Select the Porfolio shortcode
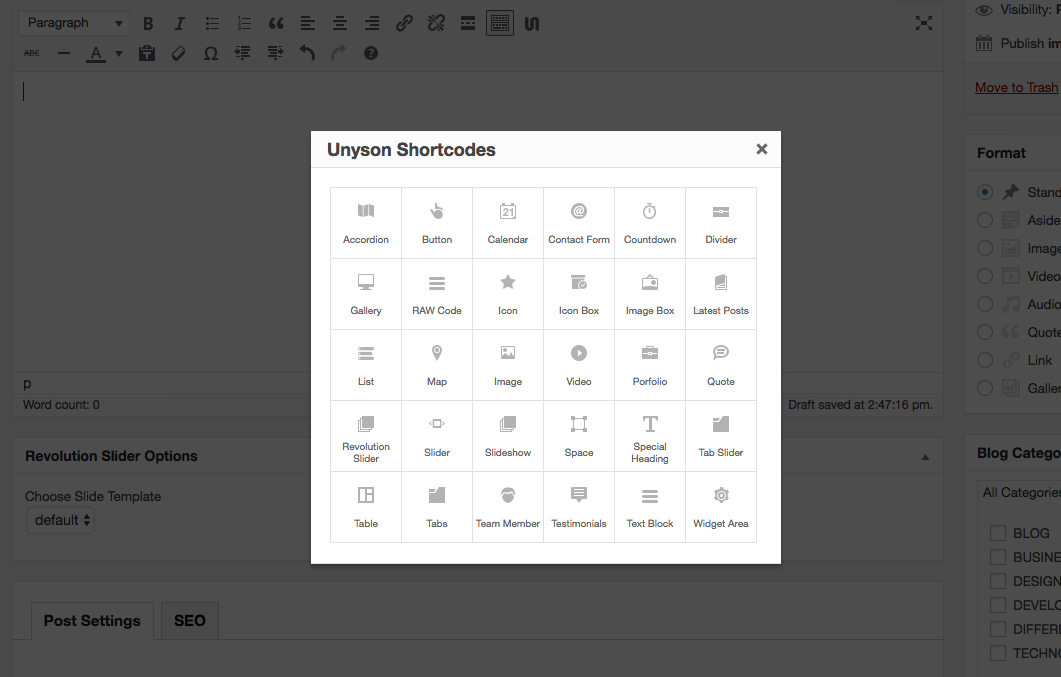This screenshot has width=1061, height=677. point(650,365)
